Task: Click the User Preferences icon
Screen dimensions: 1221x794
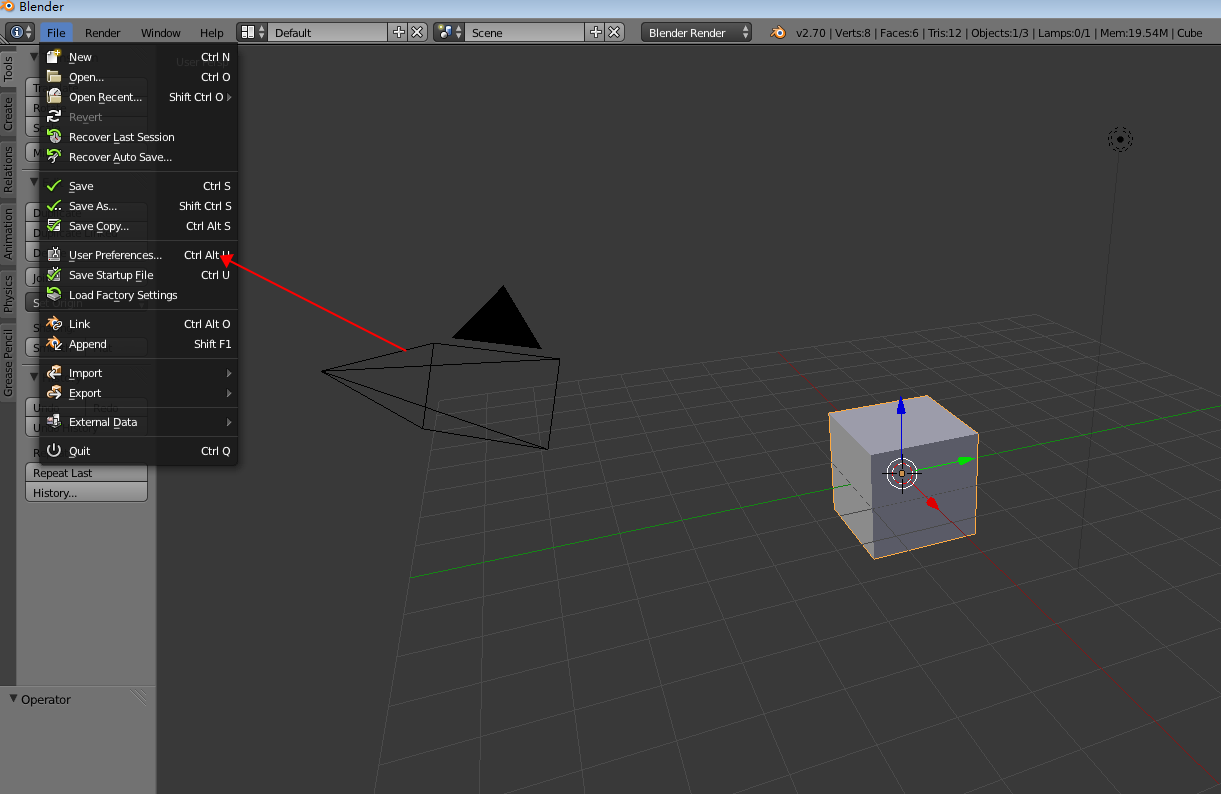Action: tap(52, 254)
